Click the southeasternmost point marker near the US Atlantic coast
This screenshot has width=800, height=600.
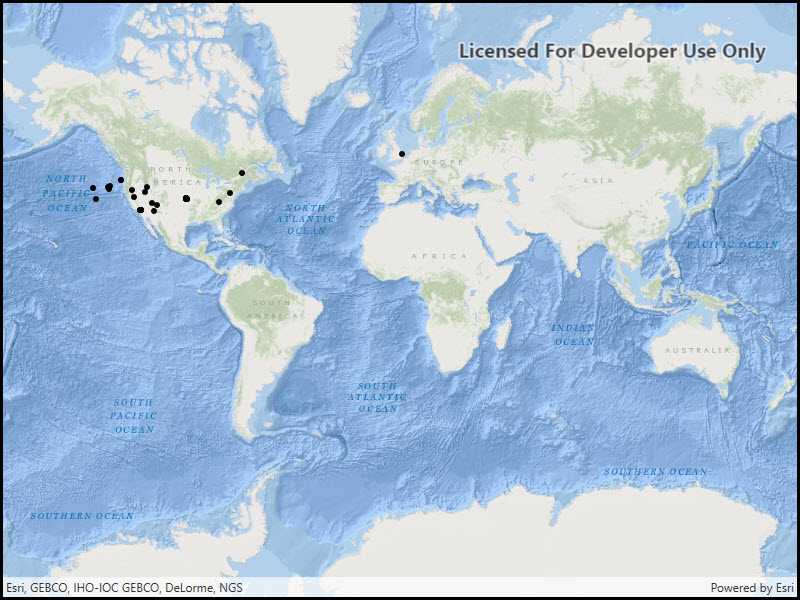(x=219, y=202)
